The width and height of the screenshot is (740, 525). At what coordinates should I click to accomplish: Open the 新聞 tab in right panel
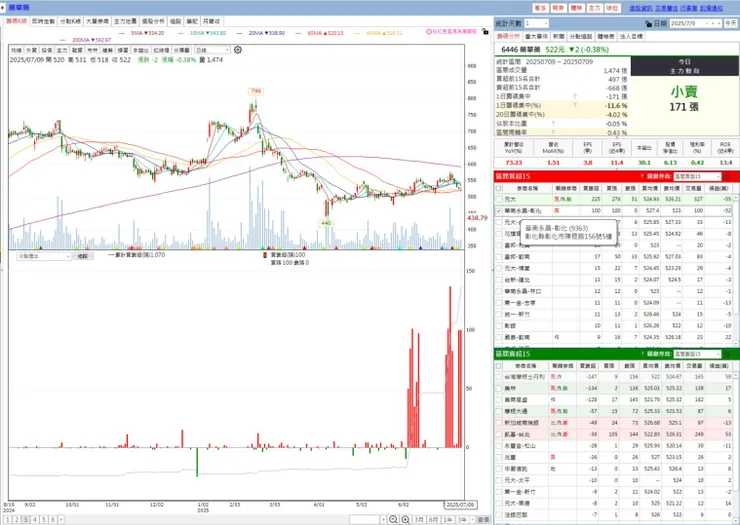click(x=558, y=36)
